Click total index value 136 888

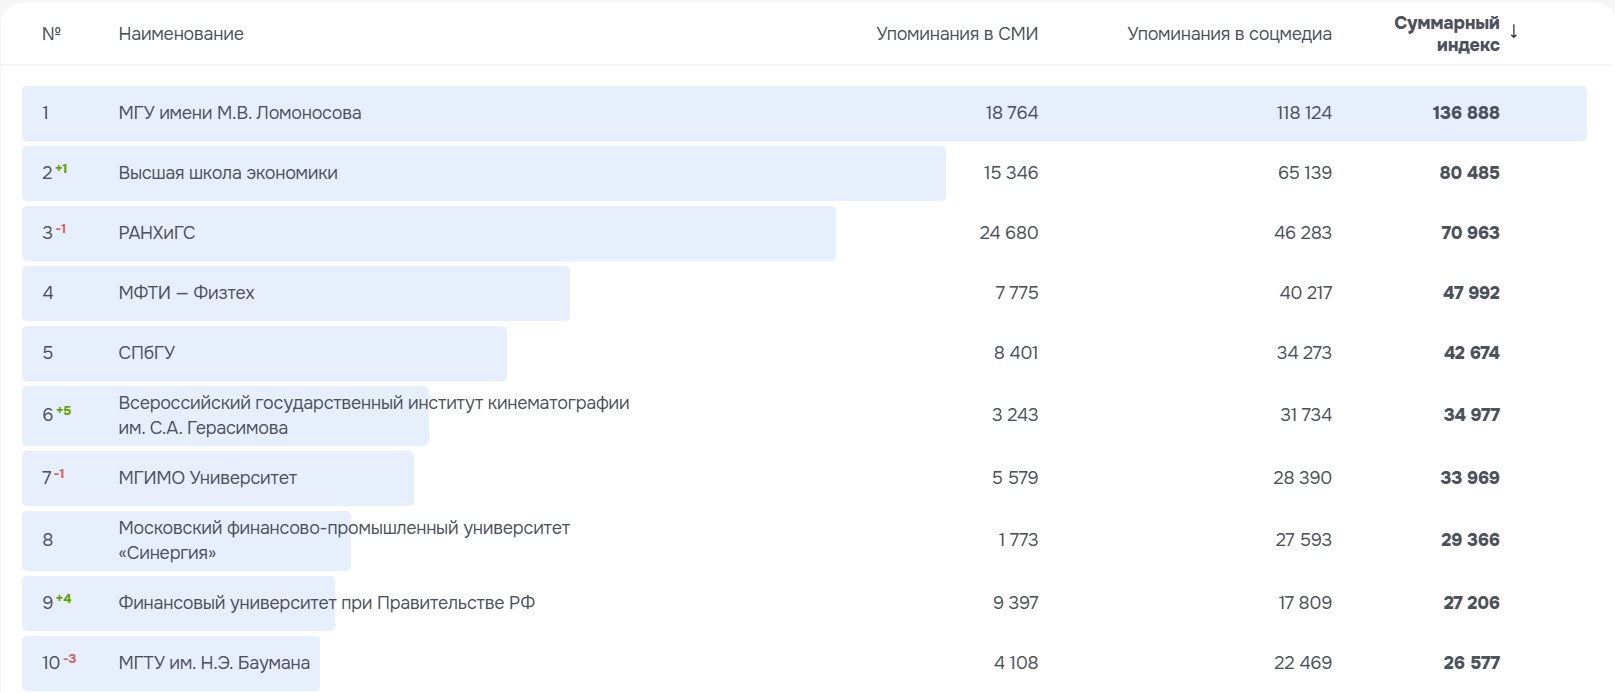pyautogui.click(x=1465, y=113)
